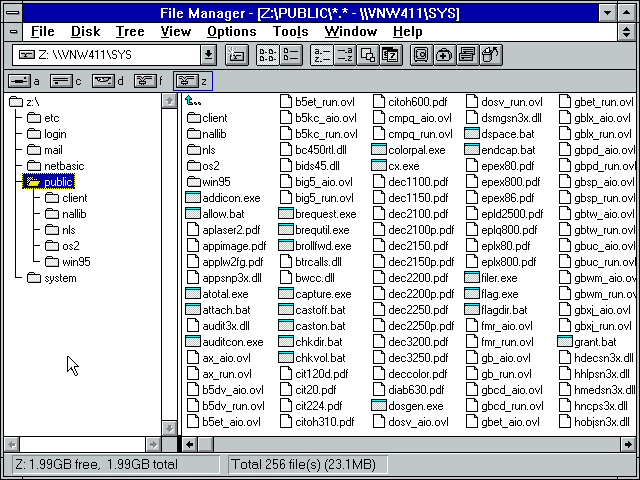Select CD-ROM drive d icon
The width and height of the screenshot is (640, 480).
point(103,81)
